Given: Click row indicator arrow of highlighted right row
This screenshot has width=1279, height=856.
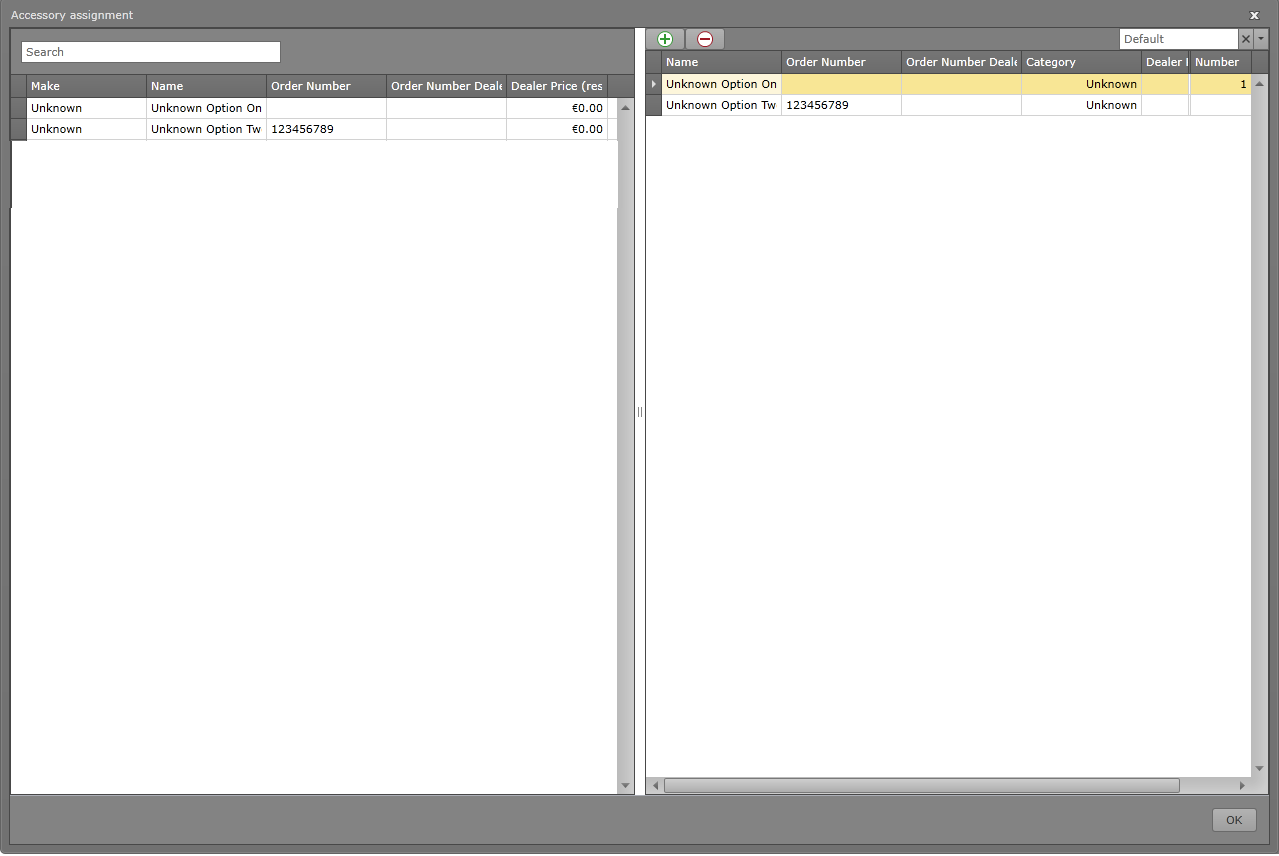Looking at the screenshot, I should pyautogui.click(x=654, y=84).
